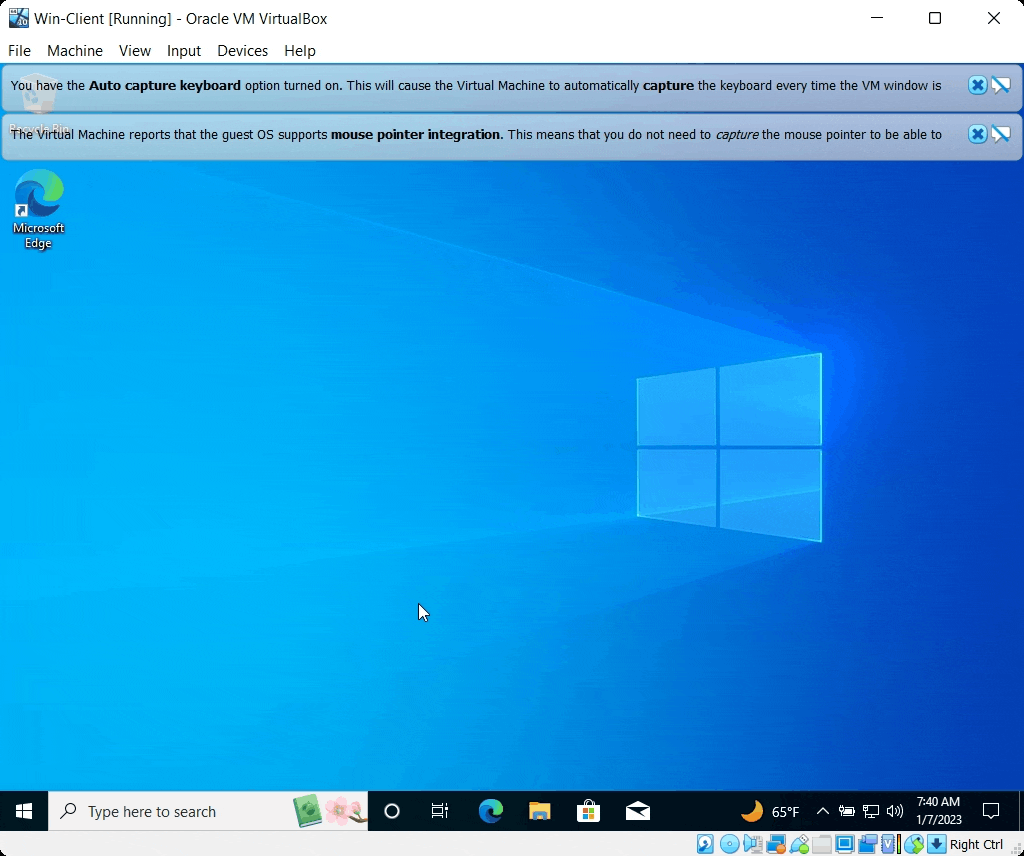Open the volume speaker tray icon

(x=895, y=812)
